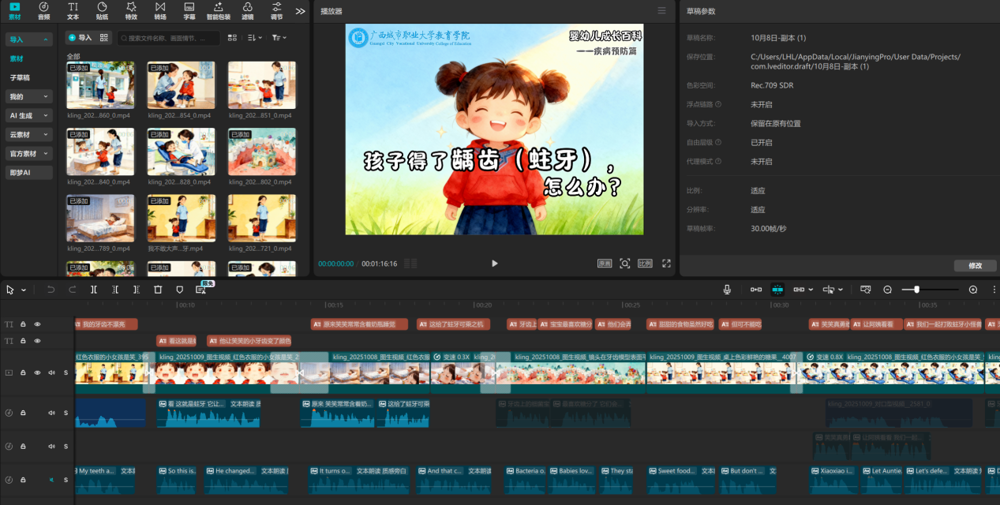Screen dimensions: 1000x505
Task: Select the audio clip 'Sweet food...'
Action: 681,479
